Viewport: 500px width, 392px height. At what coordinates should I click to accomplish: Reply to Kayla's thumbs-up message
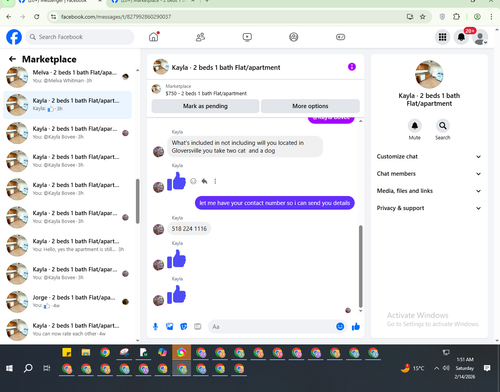tap(204, 181)
